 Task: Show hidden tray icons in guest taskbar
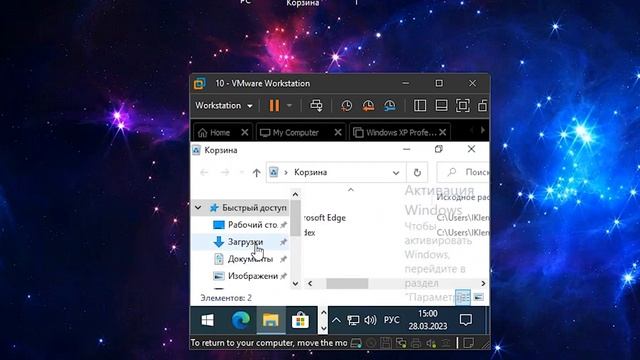point(336,320)
